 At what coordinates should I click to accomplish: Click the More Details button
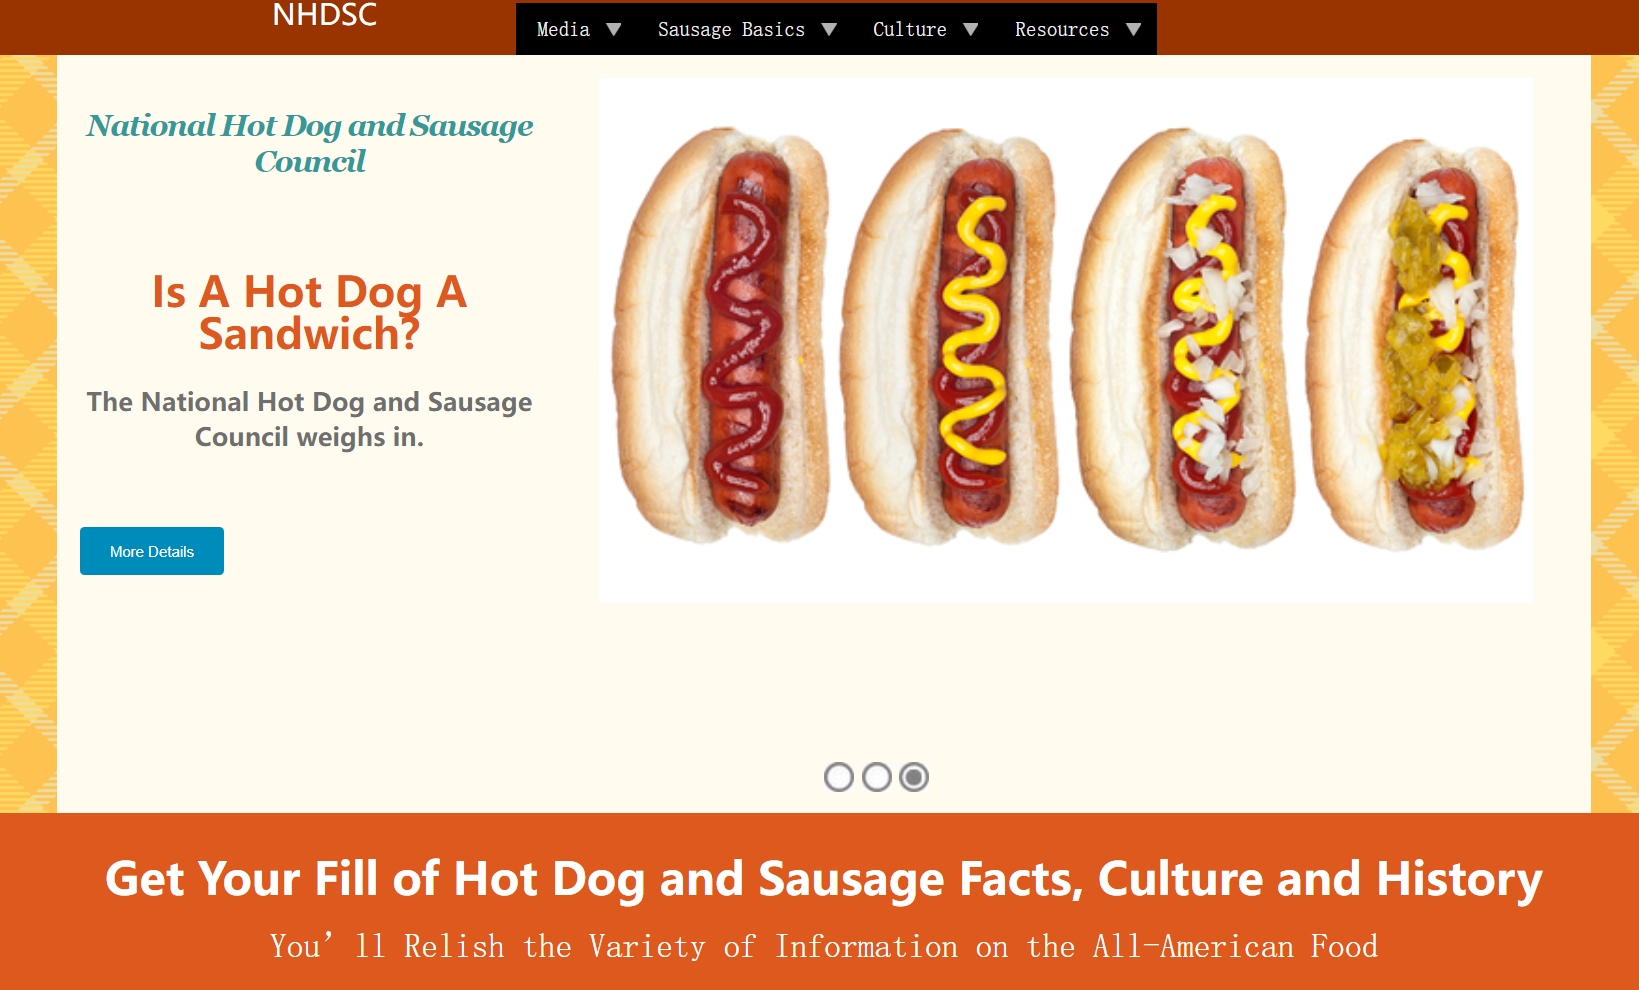click(x=152, y=551)
